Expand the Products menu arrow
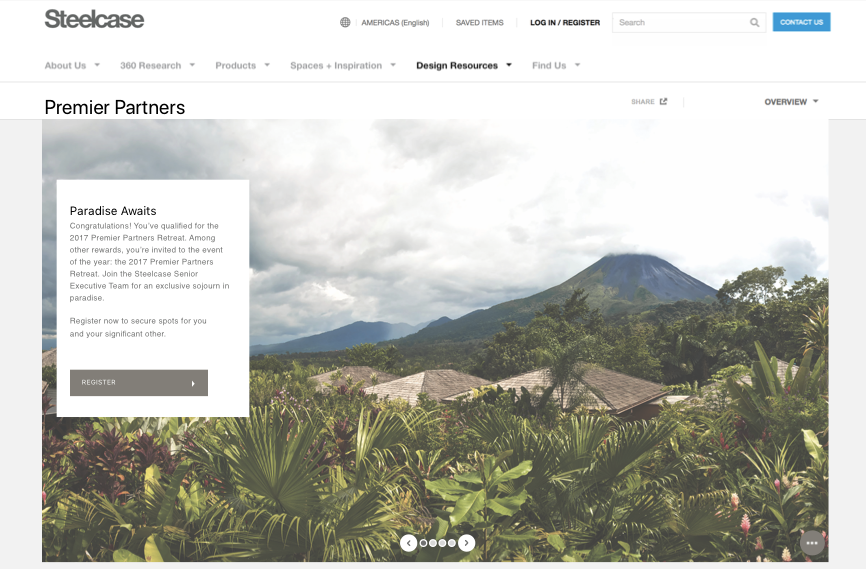 click(x=267, y=65)
